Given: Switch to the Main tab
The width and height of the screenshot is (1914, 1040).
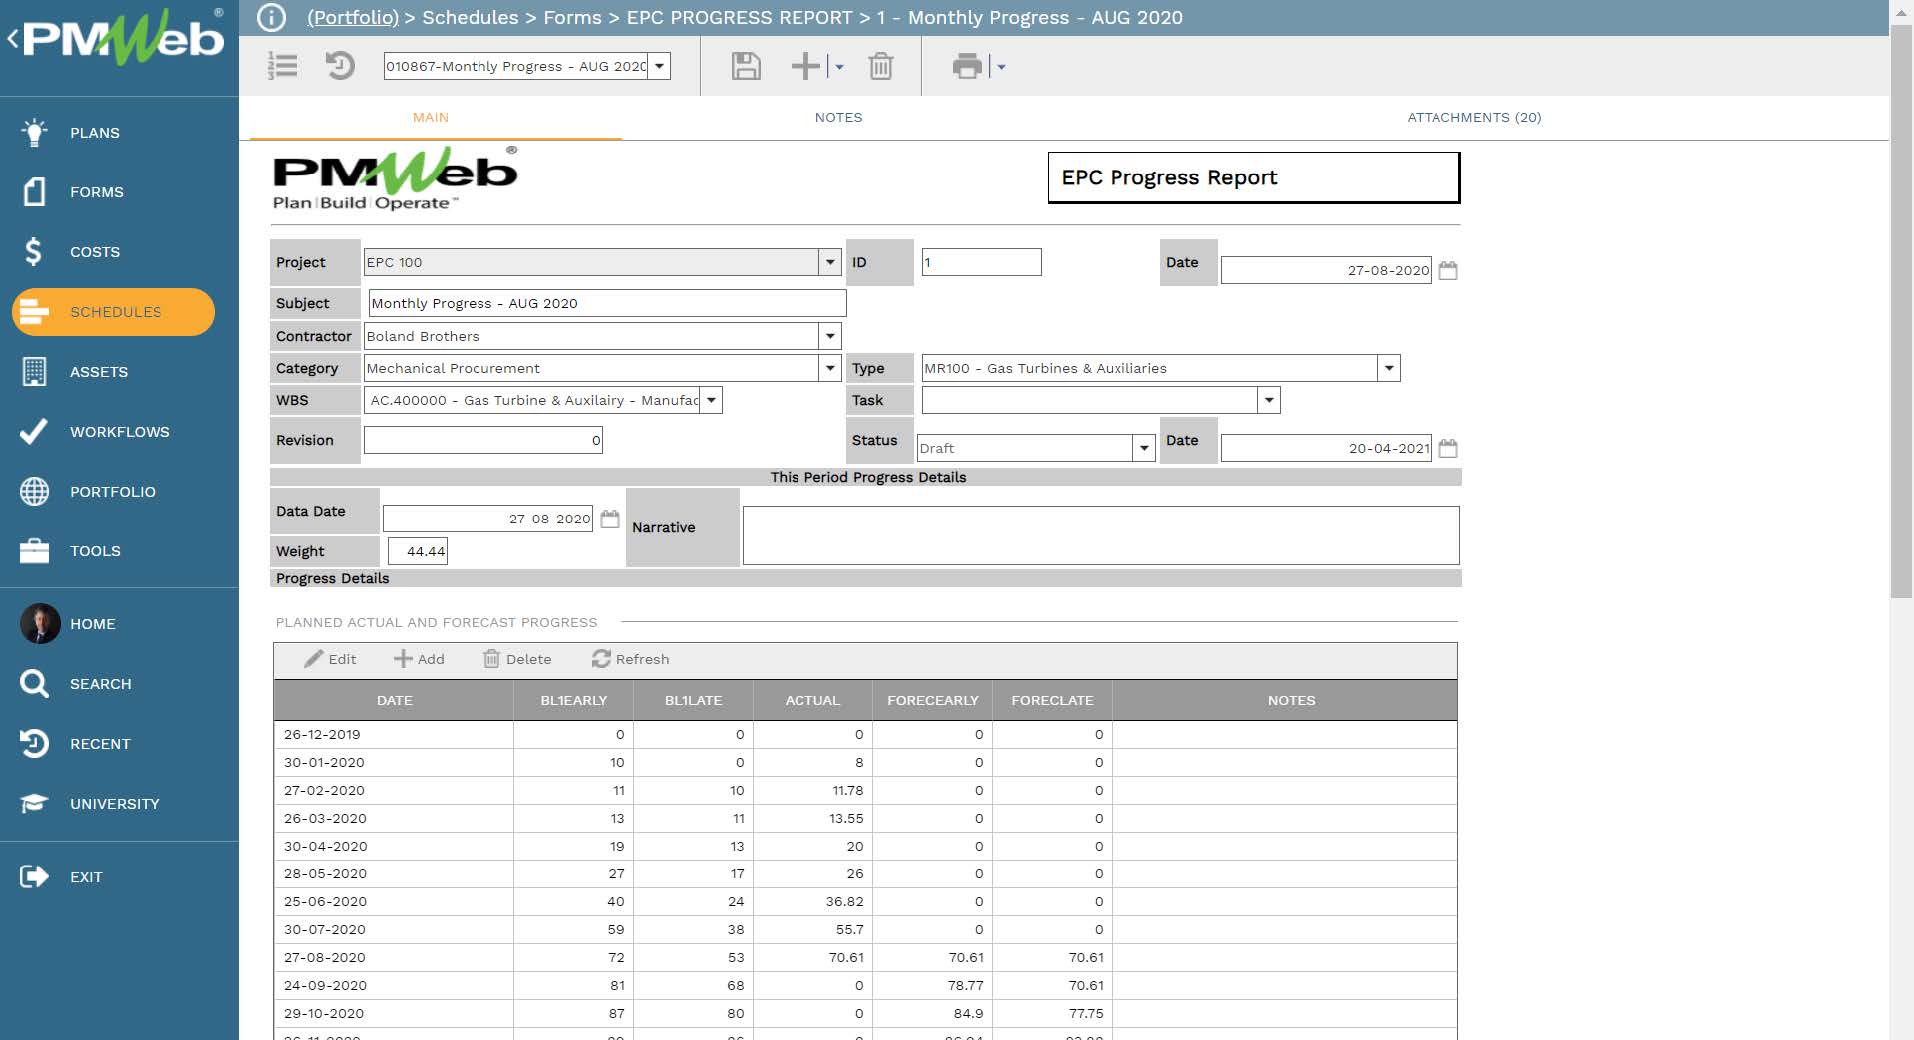Looking at the screenshot, I should [x=431, y=117].
